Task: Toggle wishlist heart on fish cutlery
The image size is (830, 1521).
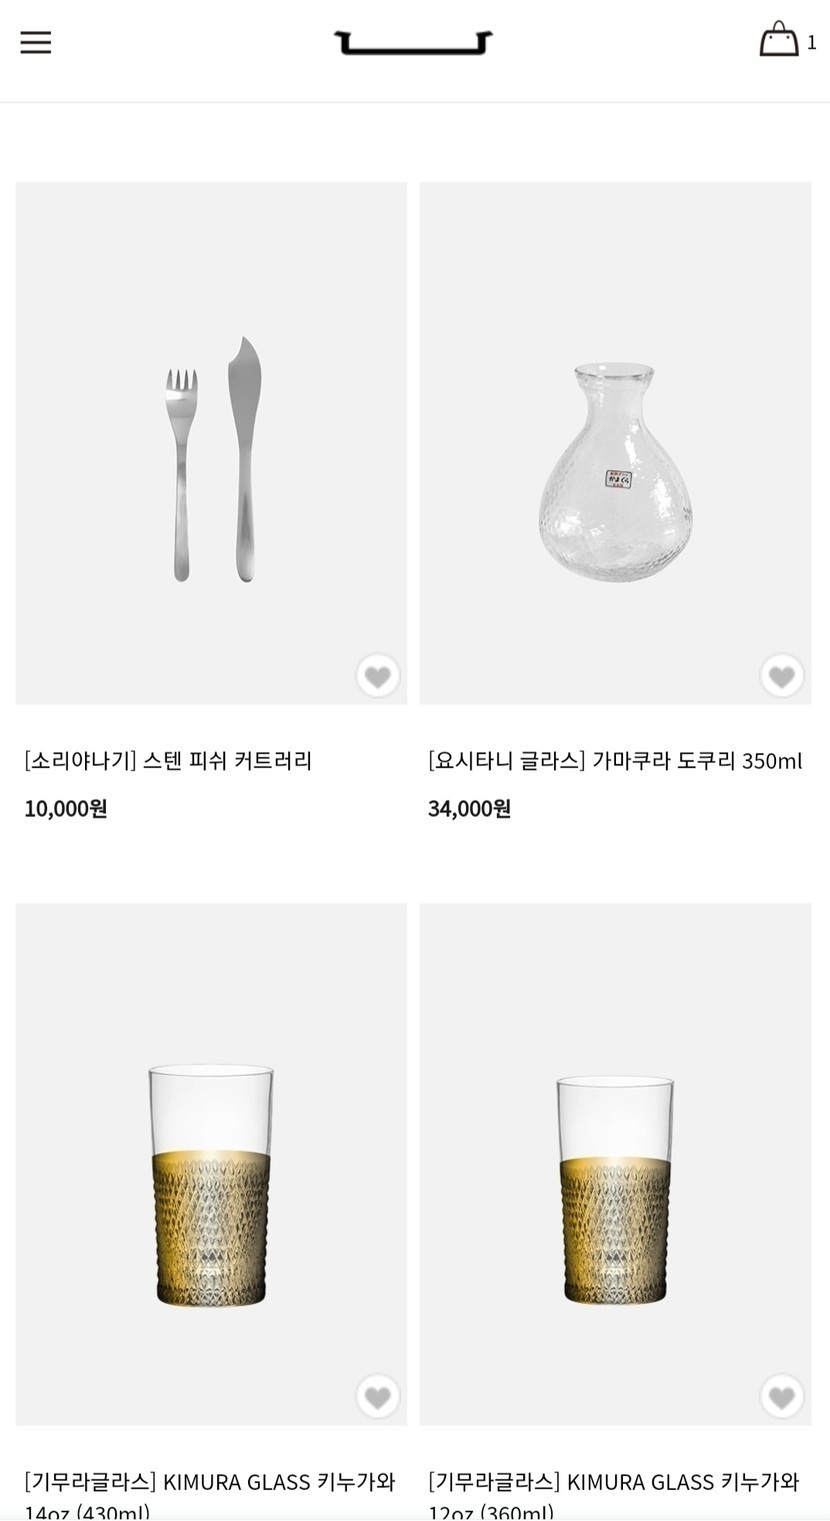Action: coord(378,677)
